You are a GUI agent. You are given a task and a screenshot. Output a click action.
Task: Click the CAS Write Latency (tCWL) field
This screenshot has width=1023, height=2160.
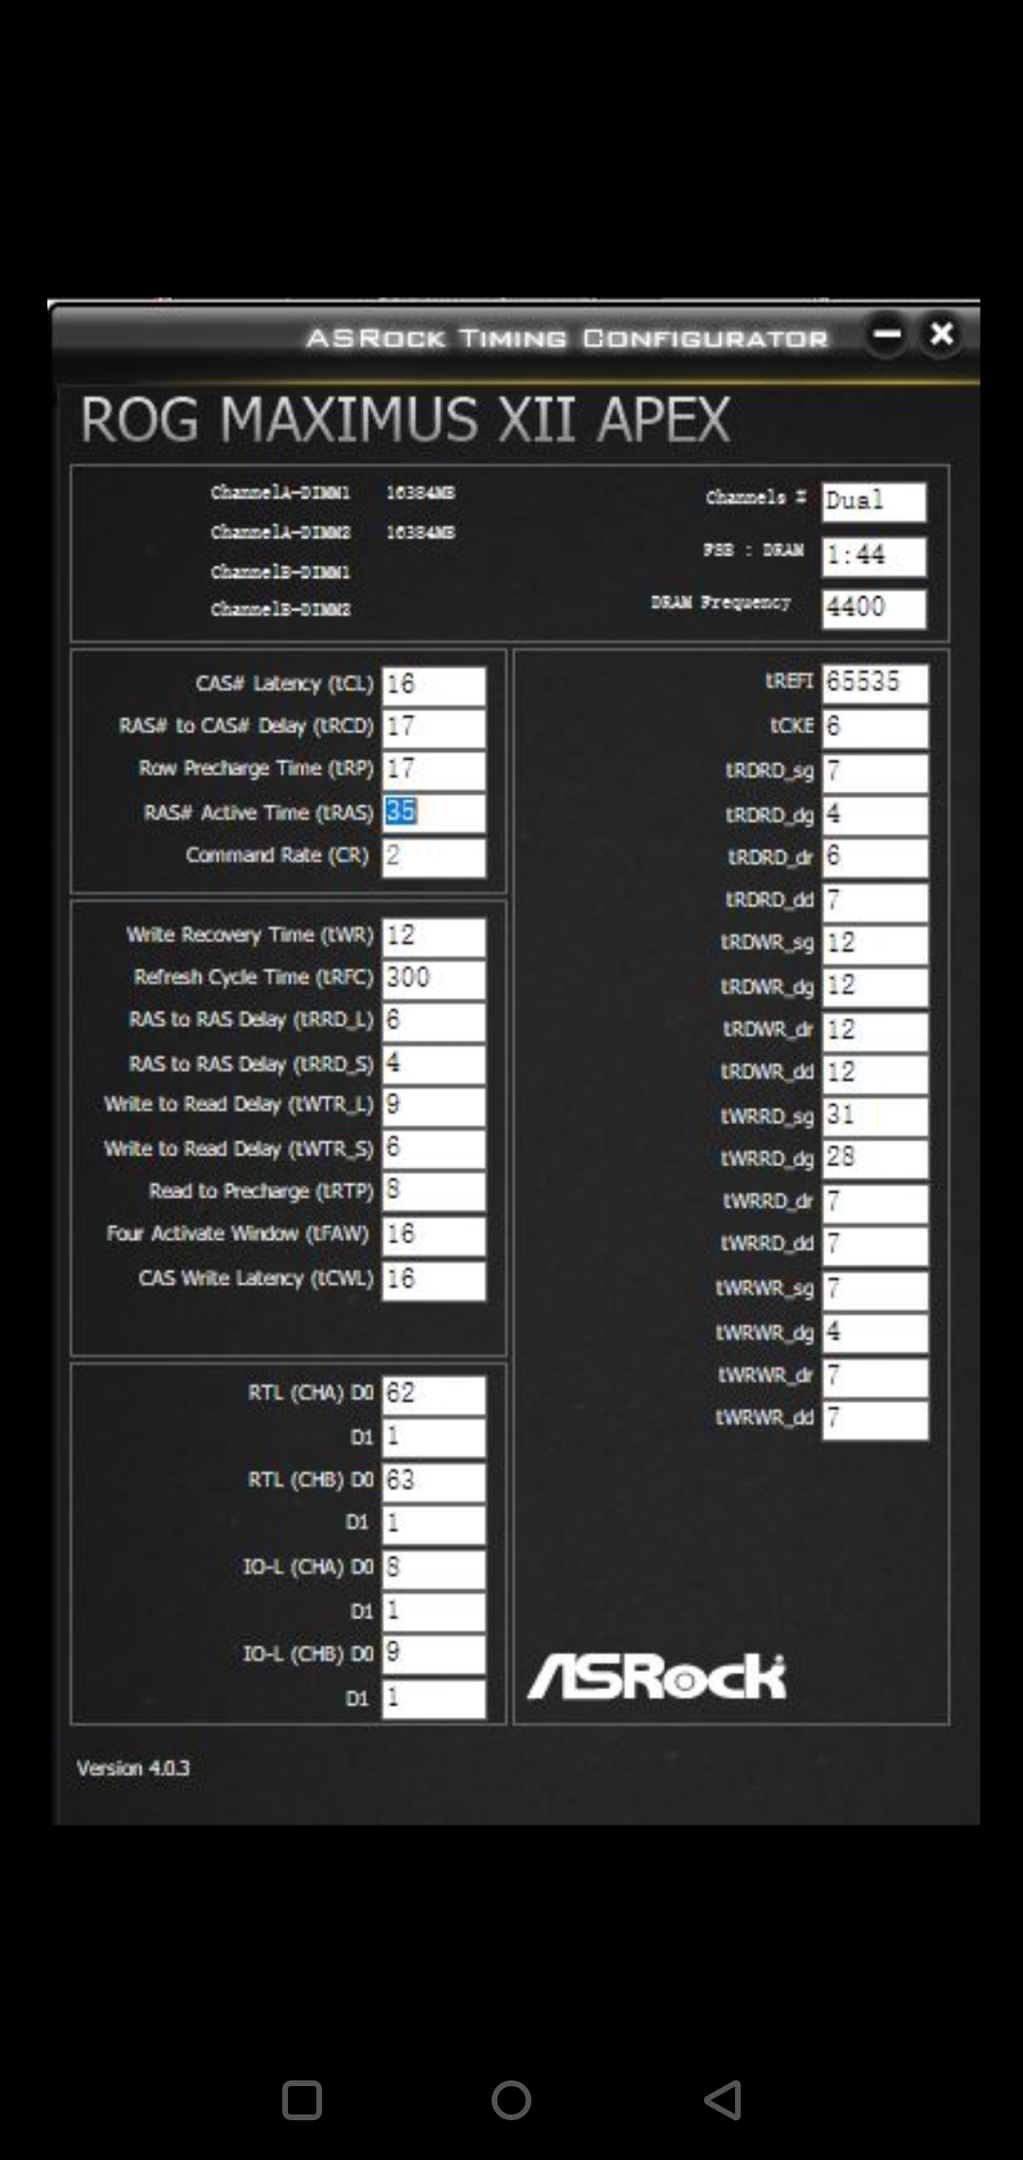(x=434, y=1280)
